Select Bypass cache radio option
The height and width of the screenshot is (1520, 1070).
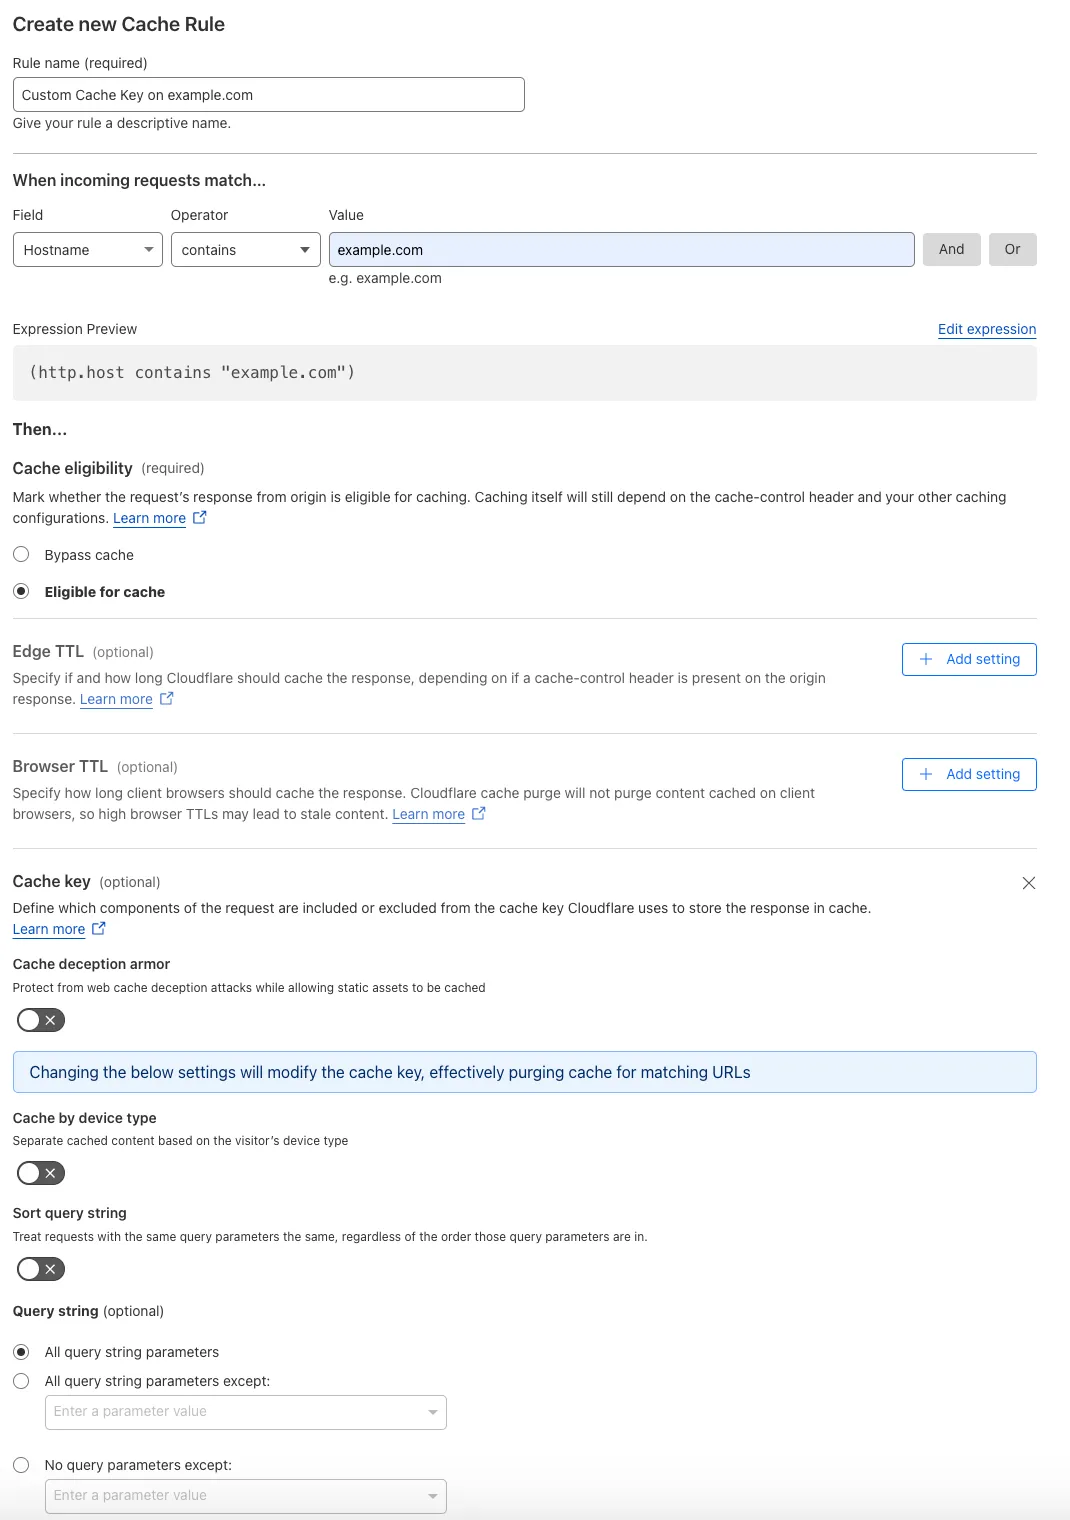tap(21, 554)
